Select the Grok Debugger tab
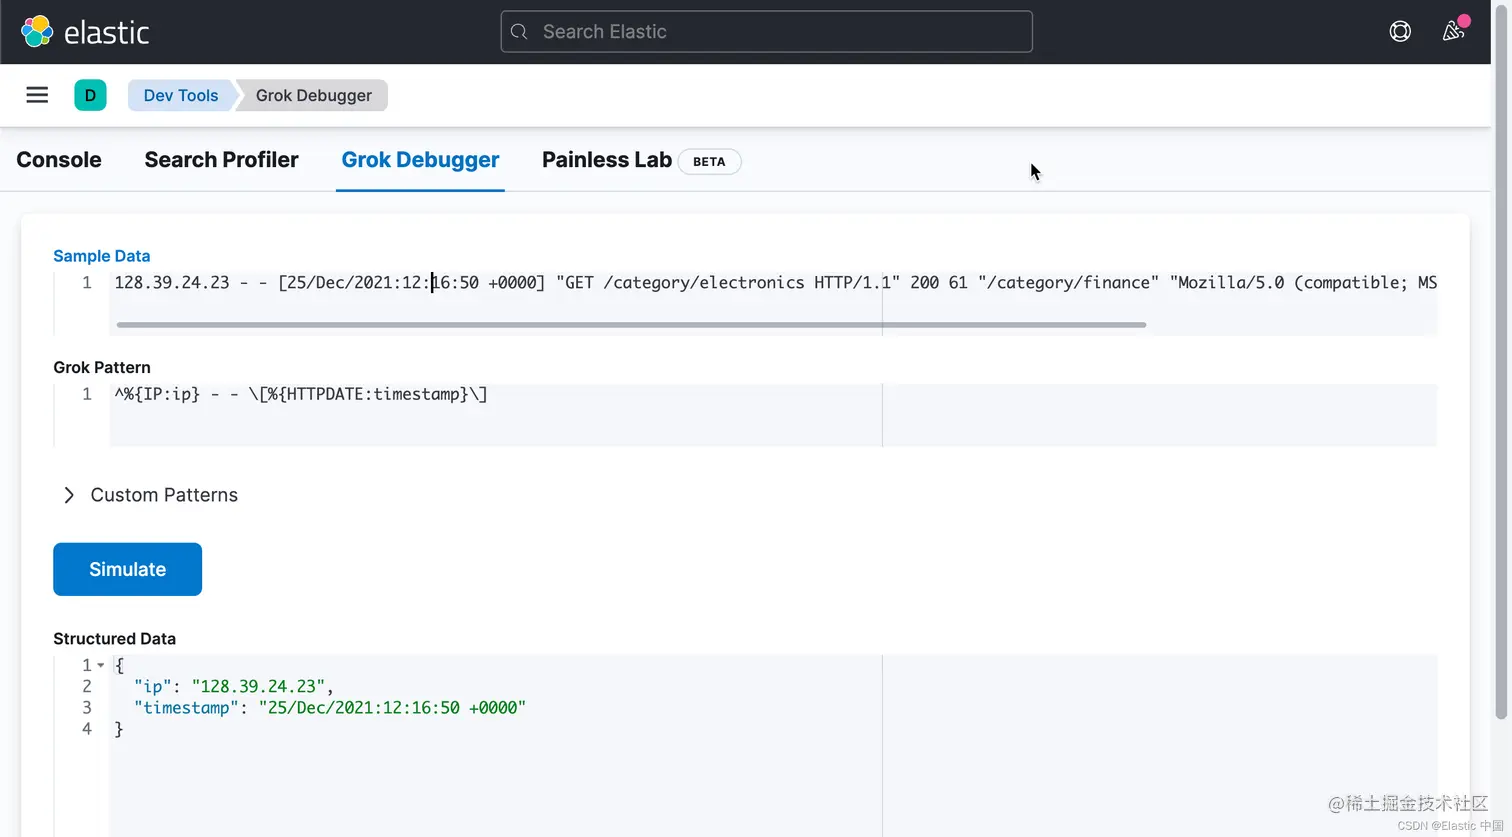Screen dimensions: 1512x837 point(420,160)
